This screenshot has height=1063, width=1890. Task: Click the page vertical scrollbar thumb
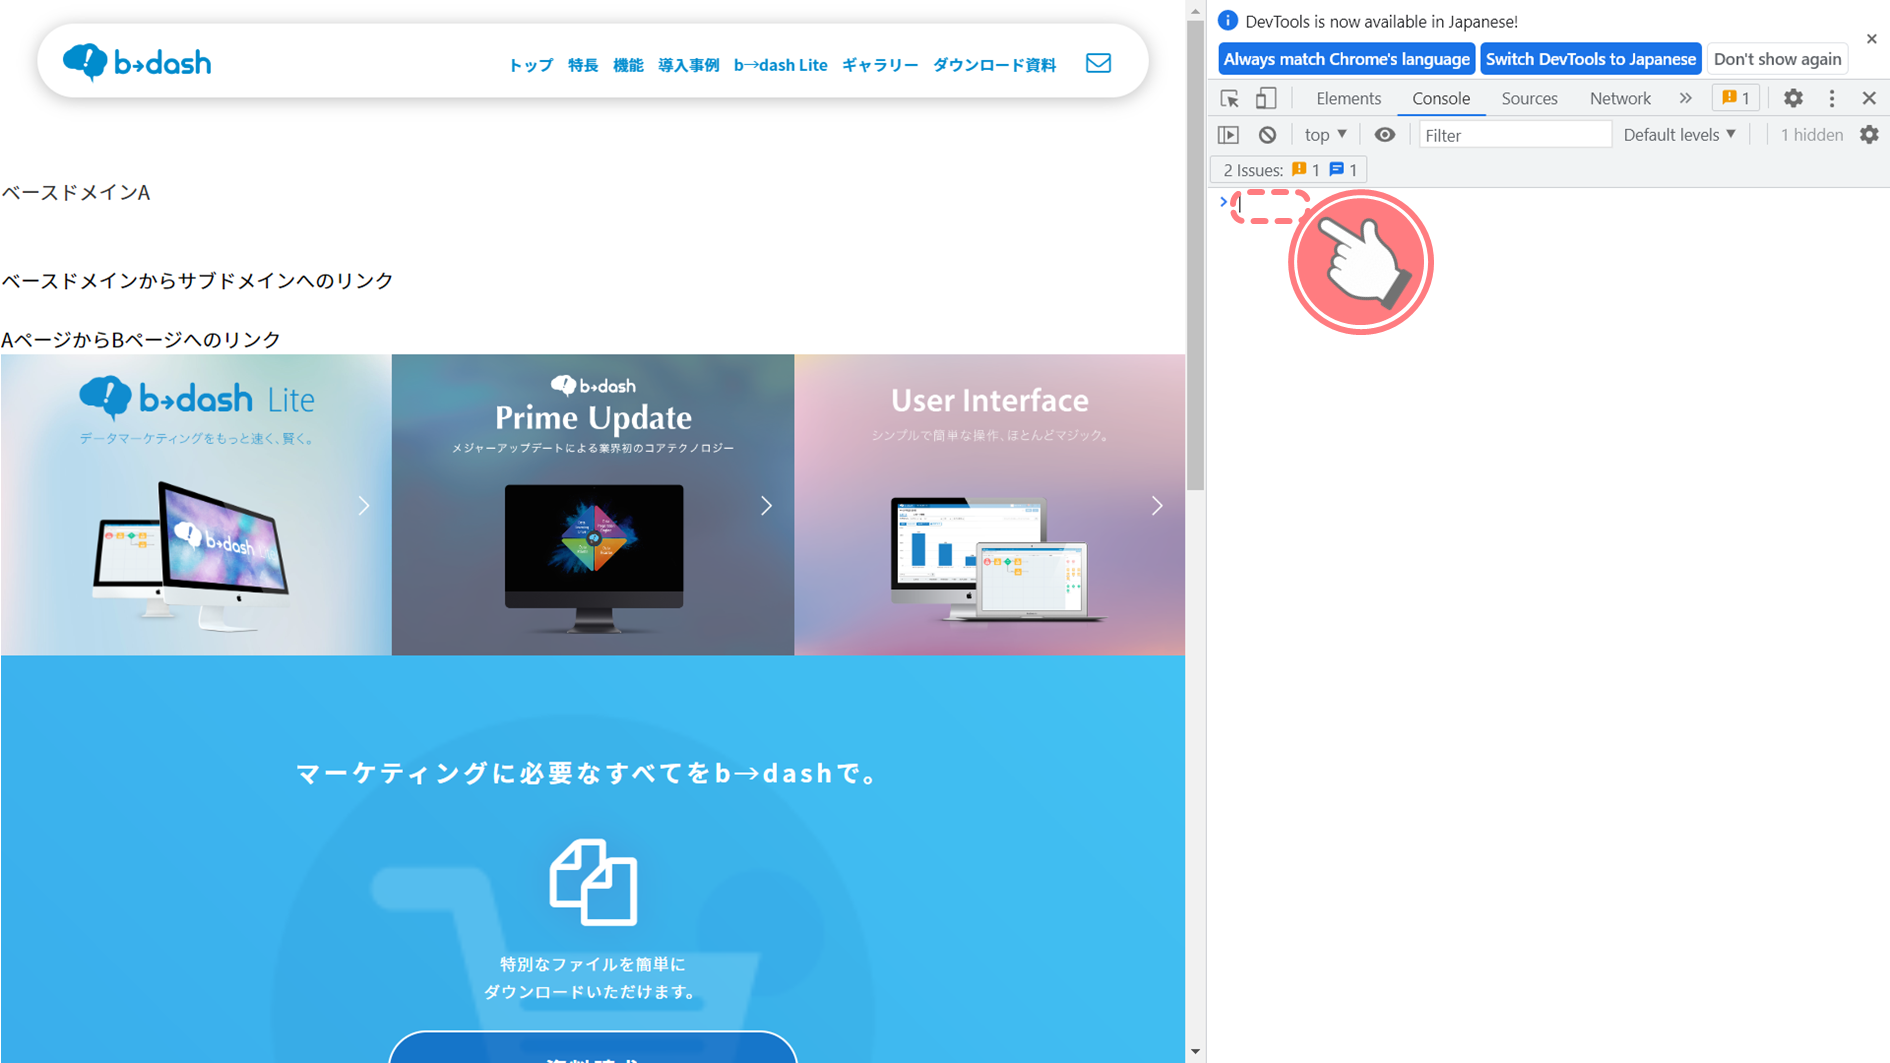pos(1195,255)
